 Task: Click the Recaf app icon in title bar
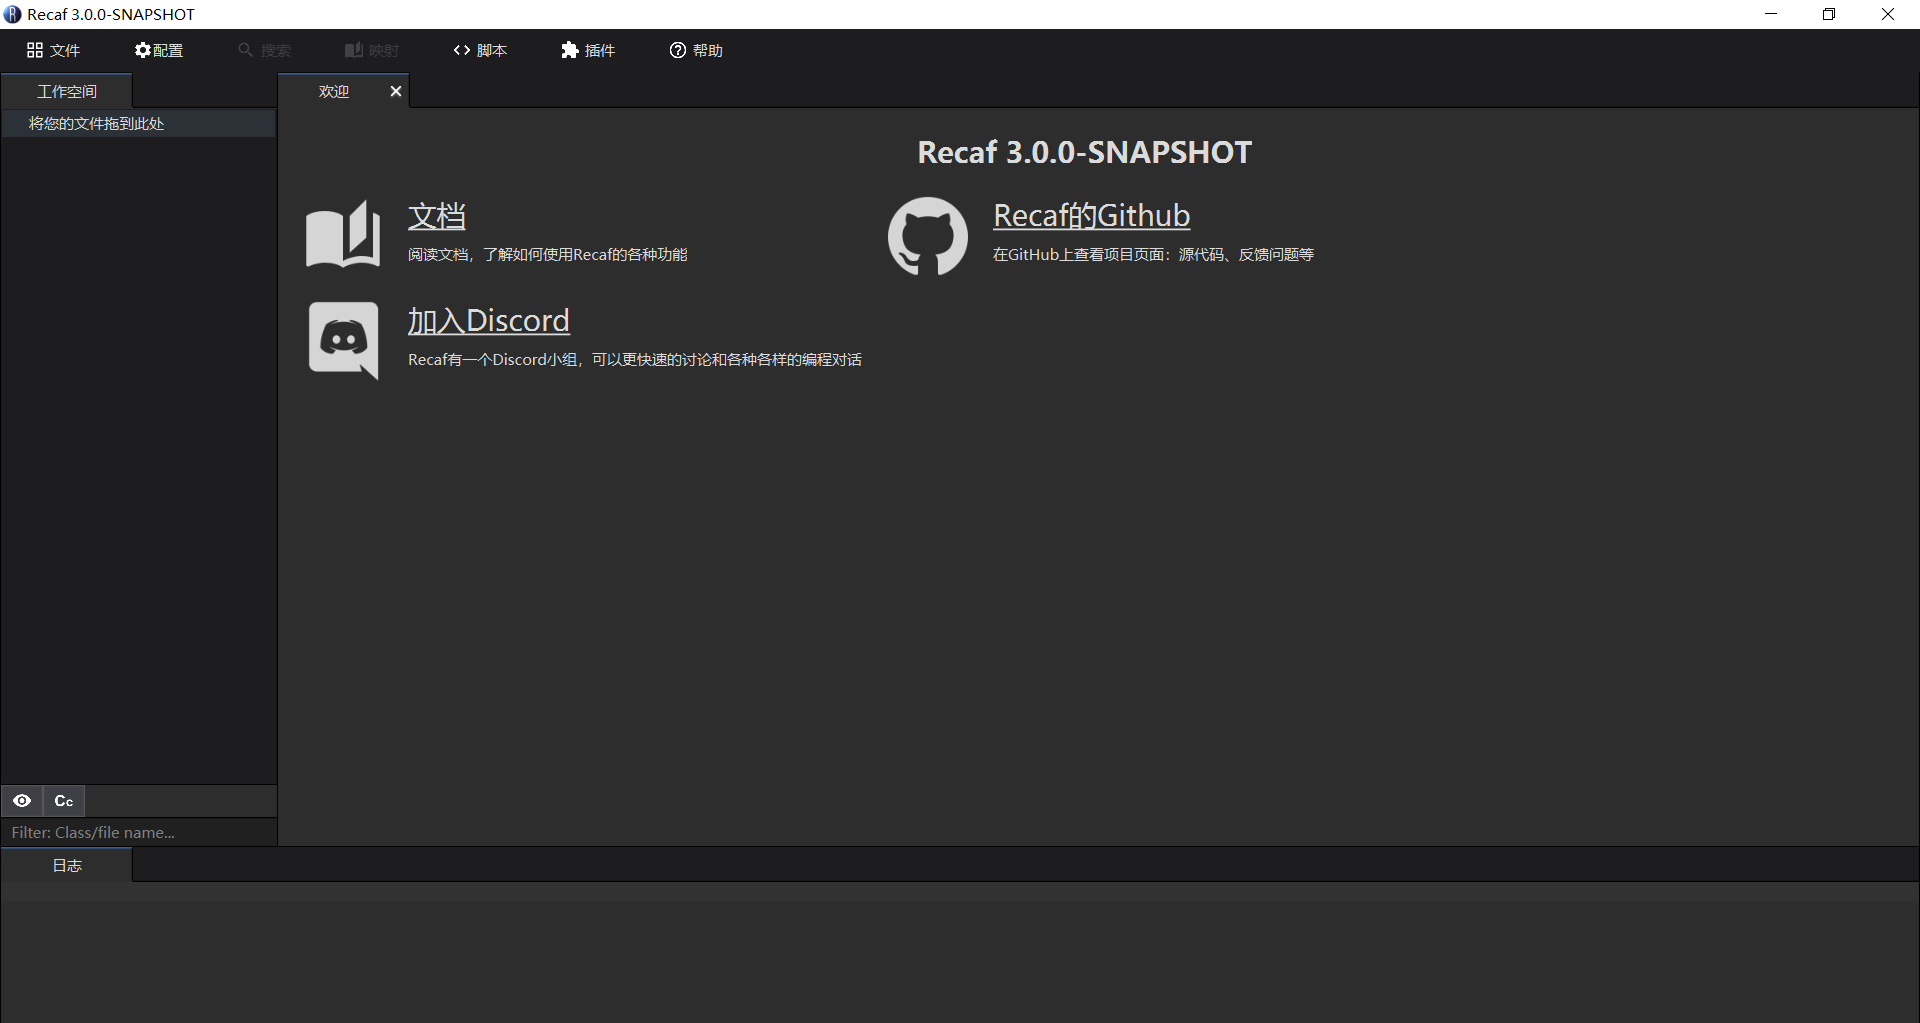coord(12,14)
